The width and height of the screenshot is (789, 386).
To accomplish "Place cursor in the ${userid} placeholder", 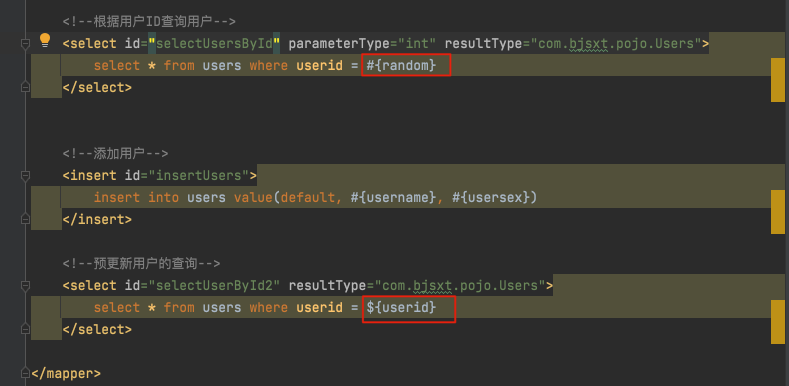I will point(401,307).
